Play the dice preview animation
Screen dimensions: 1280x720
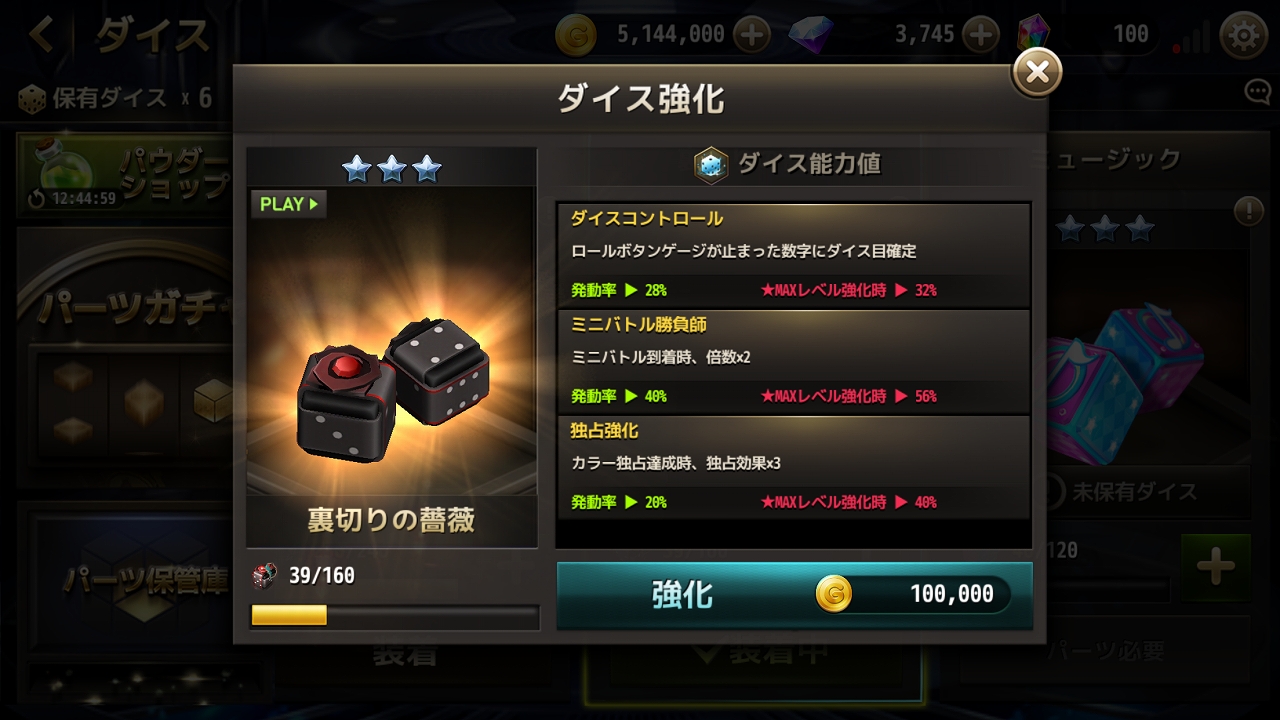tap(288, 204)
